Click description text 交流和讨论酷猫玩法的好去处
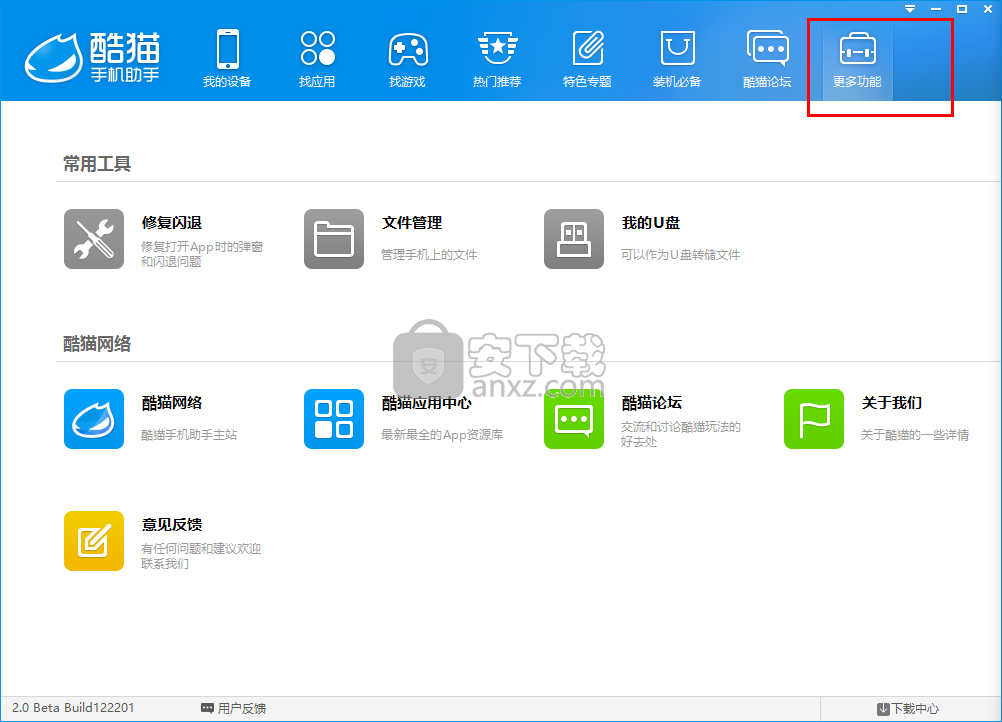 point(681,434)
